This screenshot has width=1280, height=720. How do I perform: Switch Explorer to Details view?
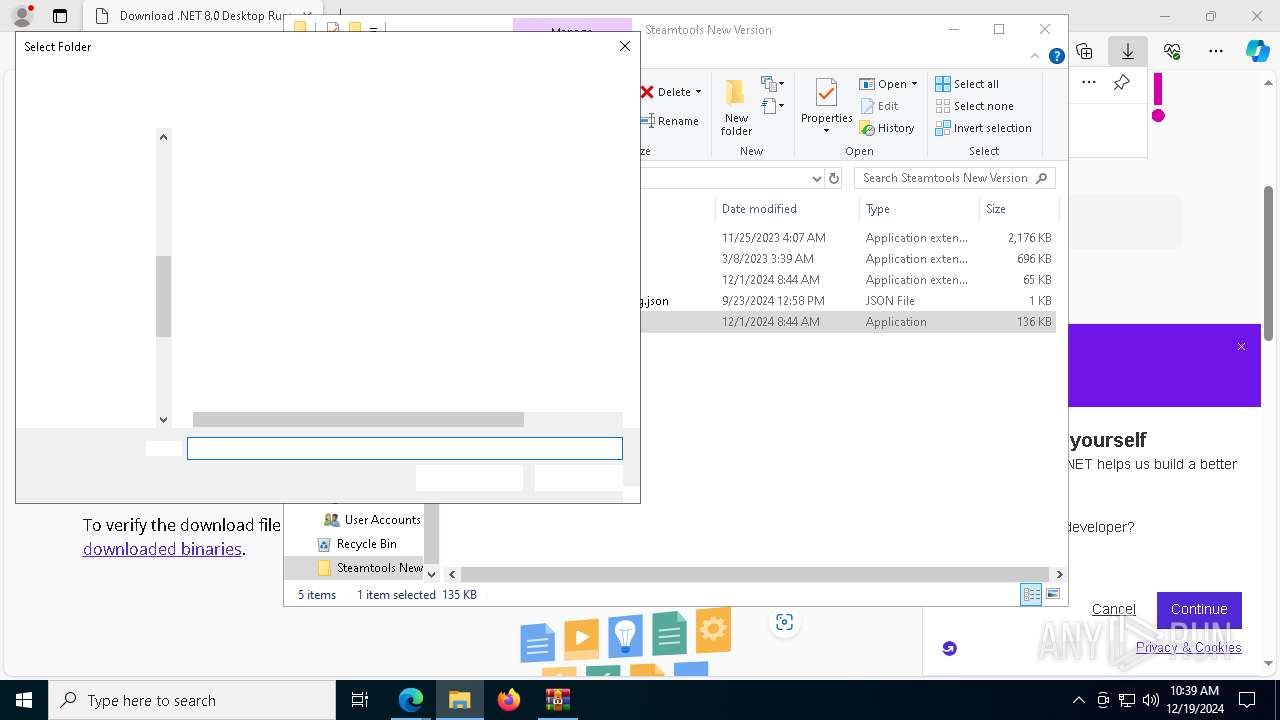click(1031, 594)
